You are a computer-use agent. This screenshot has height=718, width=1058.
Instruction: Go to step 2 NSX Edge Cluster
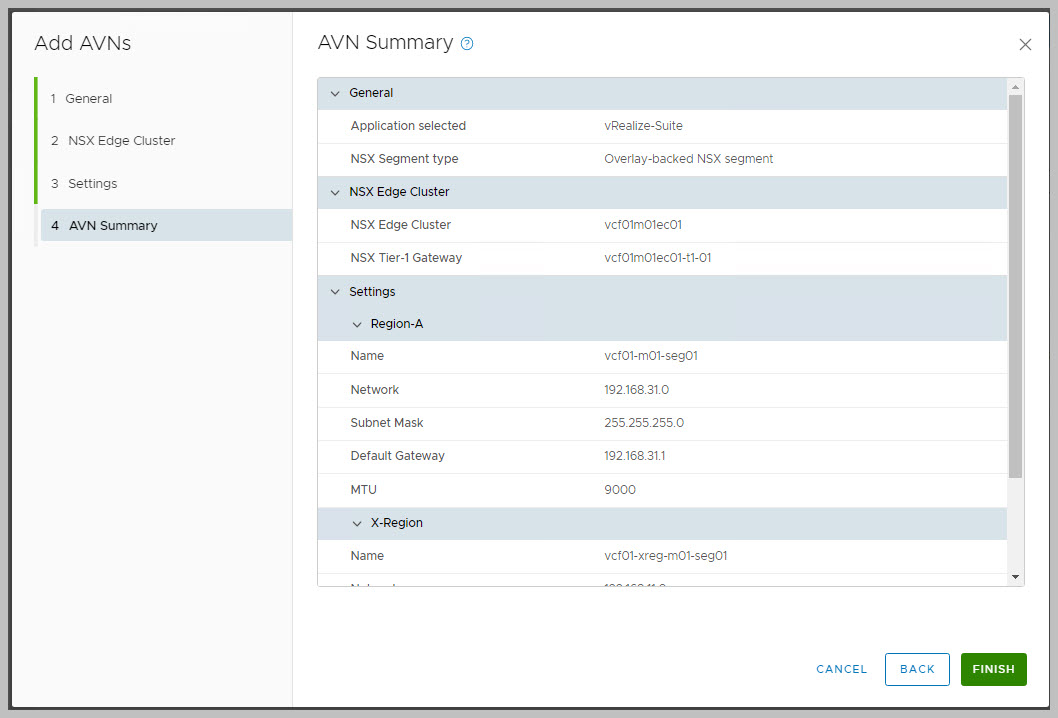[120, 141]
